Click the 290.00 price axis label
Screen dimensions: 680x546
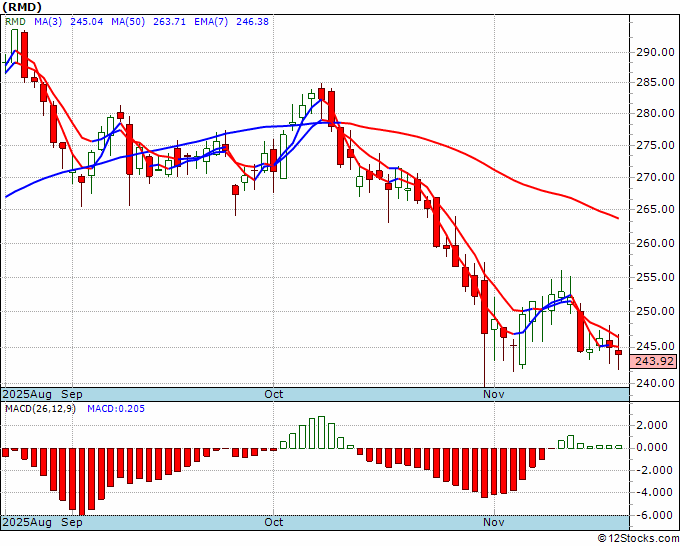coord(655,52)
